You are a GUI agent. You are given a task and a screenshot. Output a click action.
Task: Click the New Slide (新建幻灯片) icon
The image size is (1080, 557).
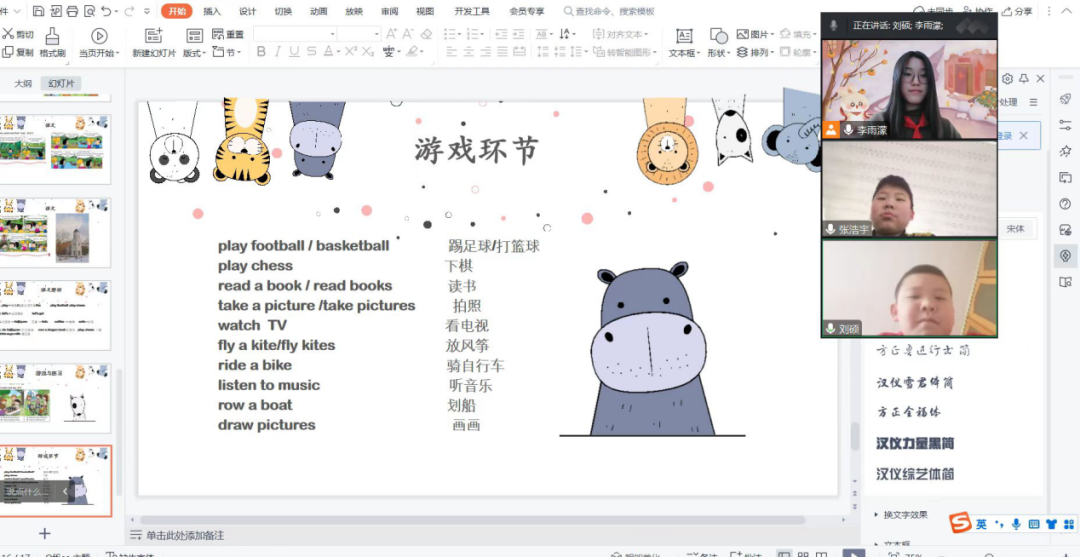click(x=153, y=37)
